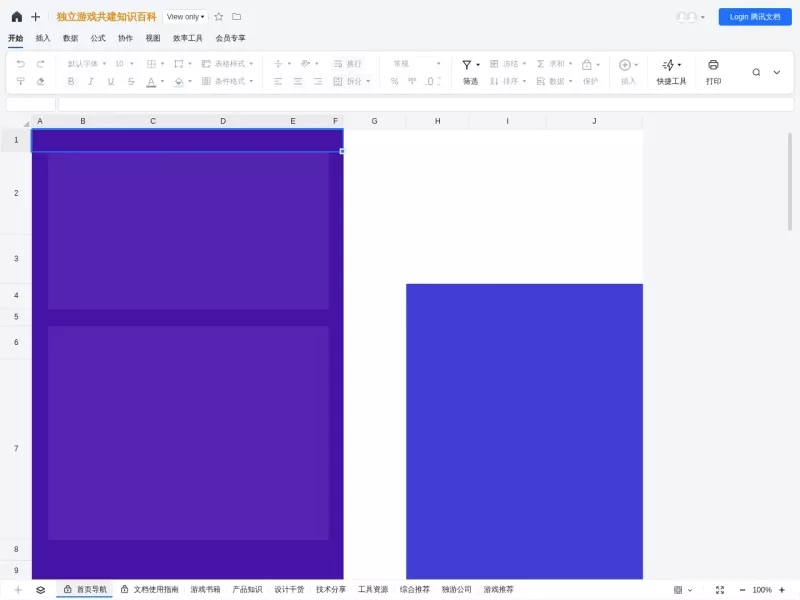Open the print tool (打印)
The width and height of the screenshot is (800, 600).
pyautogui.click(x=713, y=72)
